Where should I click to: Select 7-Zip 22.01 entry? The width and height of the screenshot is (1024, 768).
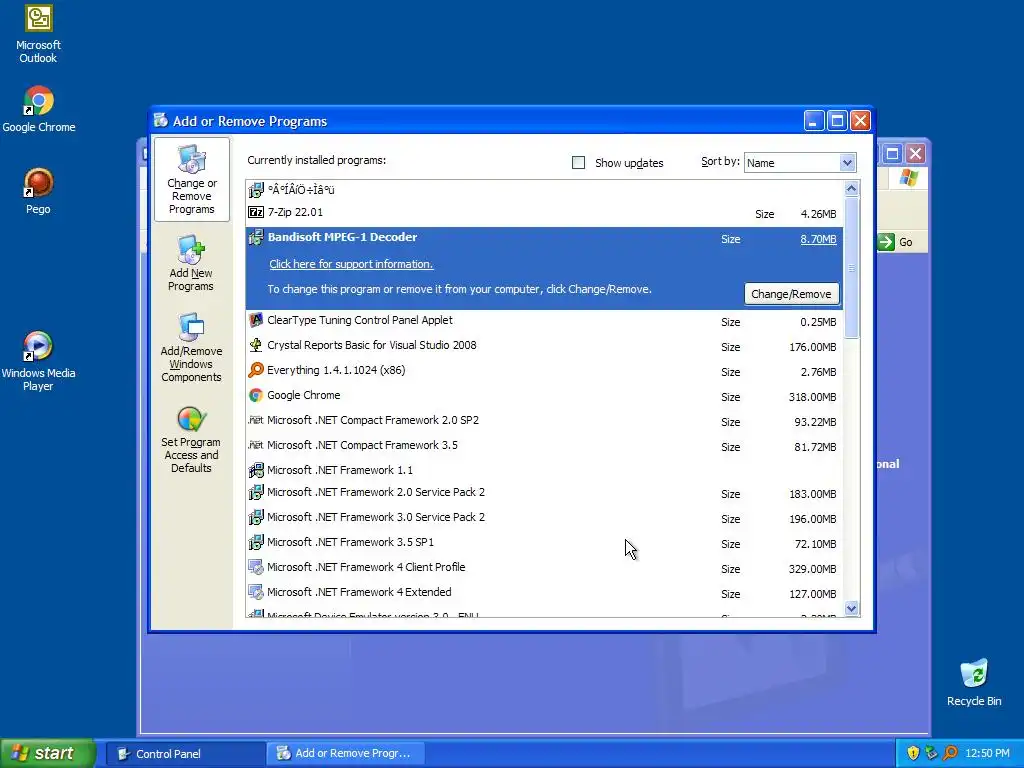544,213
